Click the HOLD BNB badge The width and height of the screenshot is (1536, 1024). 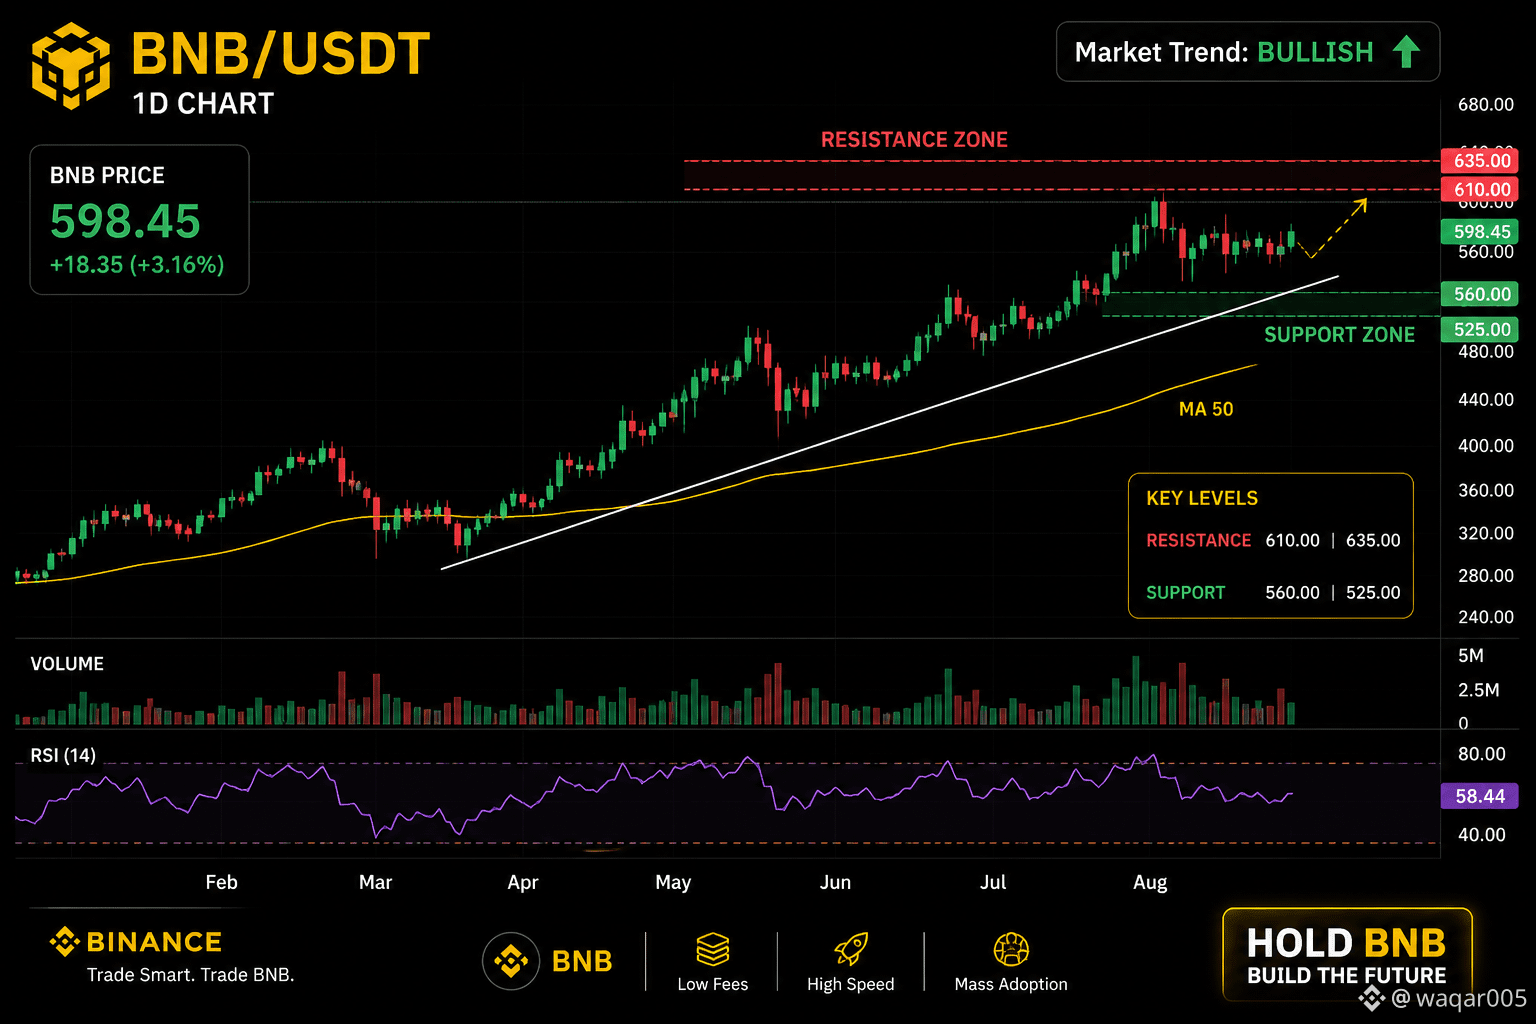click(x=1347, y=955)
